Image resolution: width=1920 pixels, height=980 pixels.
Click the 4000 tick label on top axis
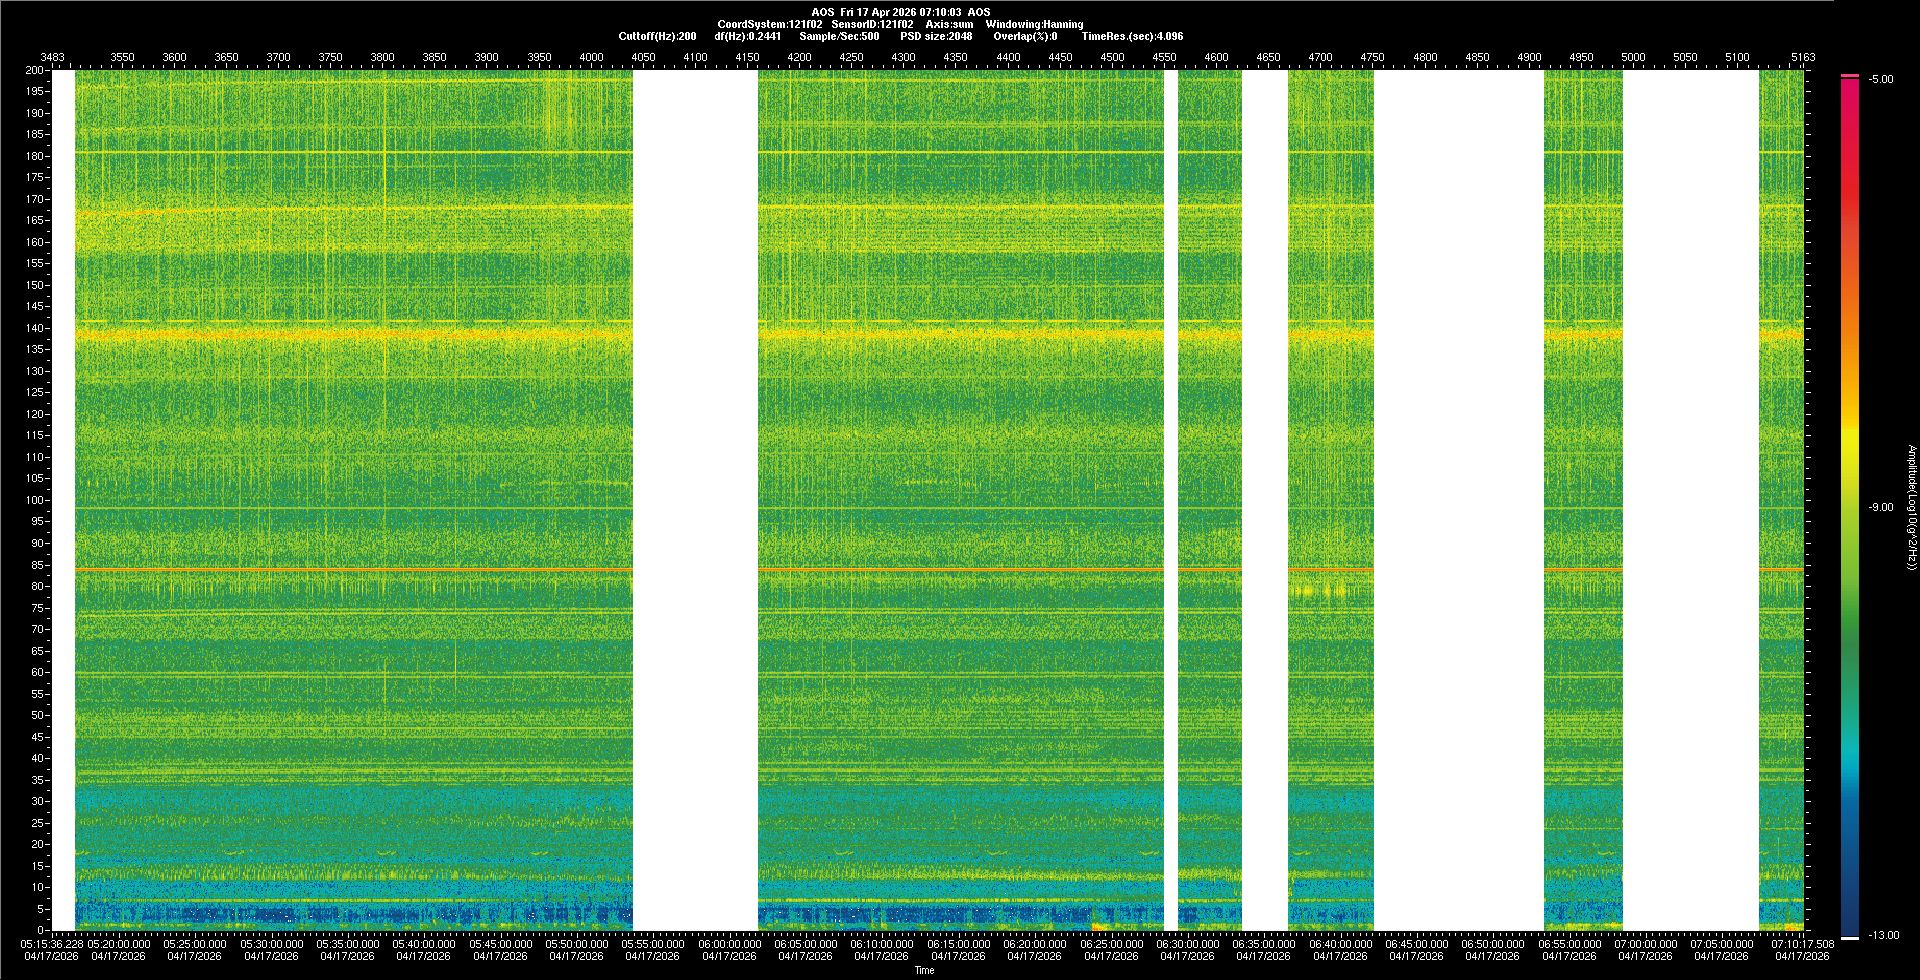pos(591,57)
